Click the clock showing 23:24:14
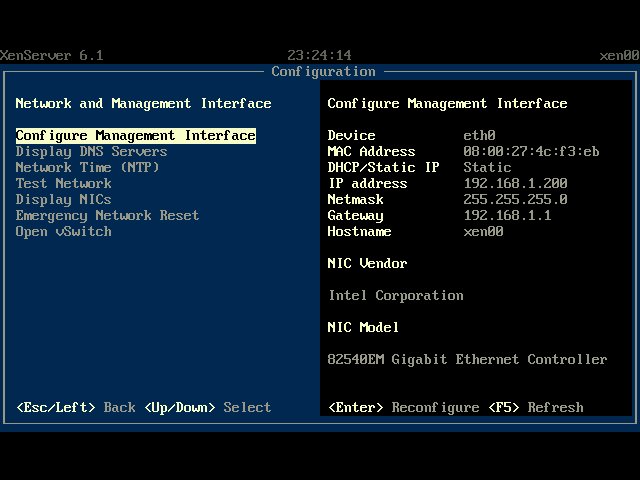 tap(319, 56)
